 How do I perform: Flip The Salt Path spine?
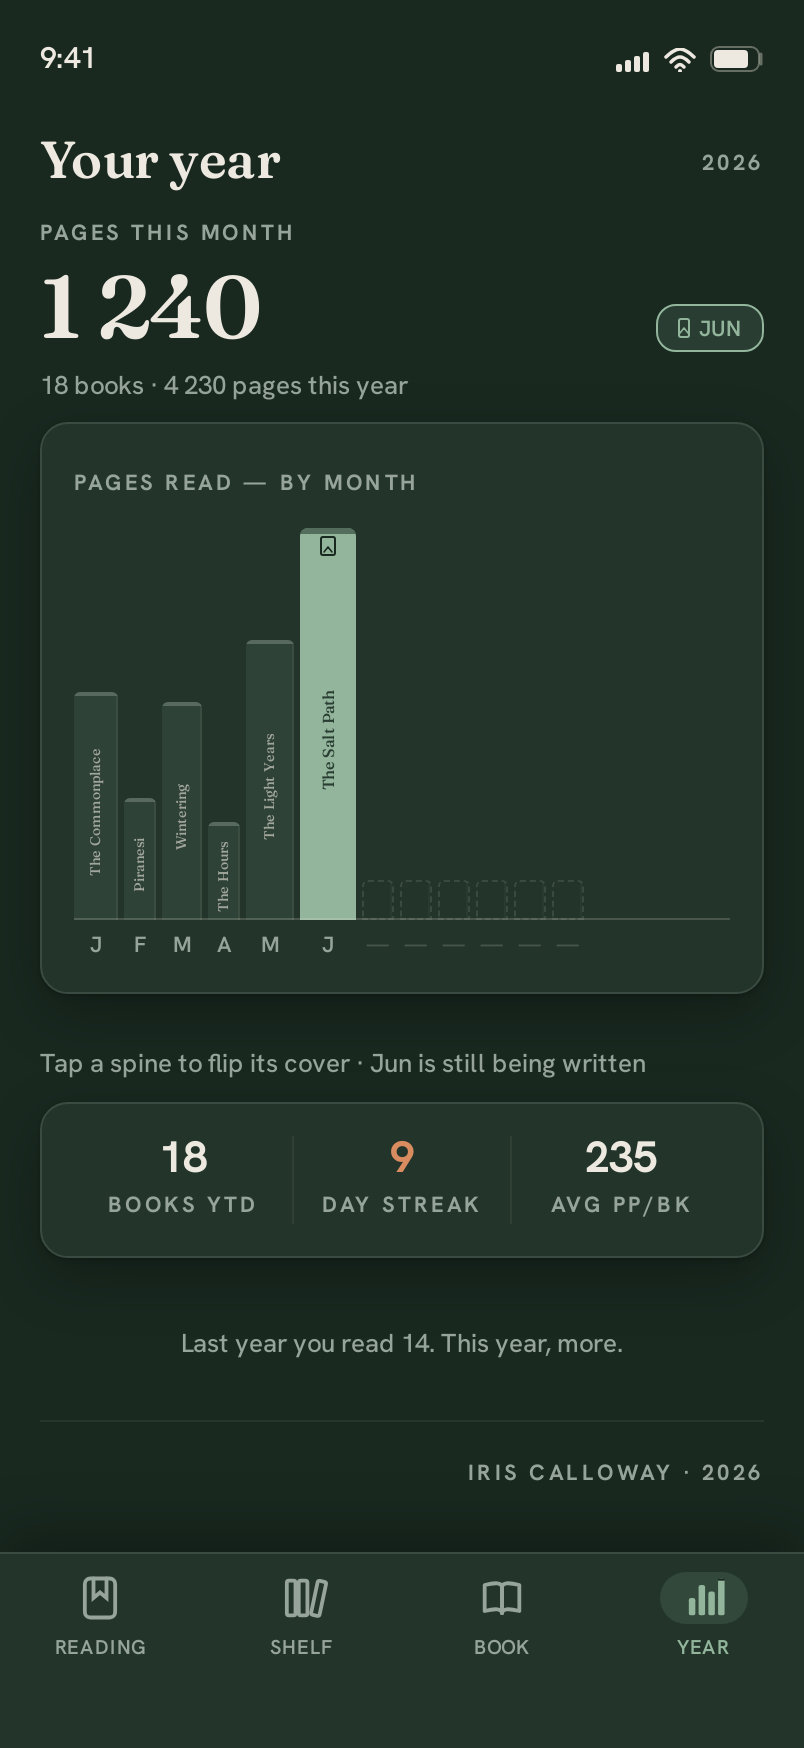pyautogui.click(x=328, y=724)
